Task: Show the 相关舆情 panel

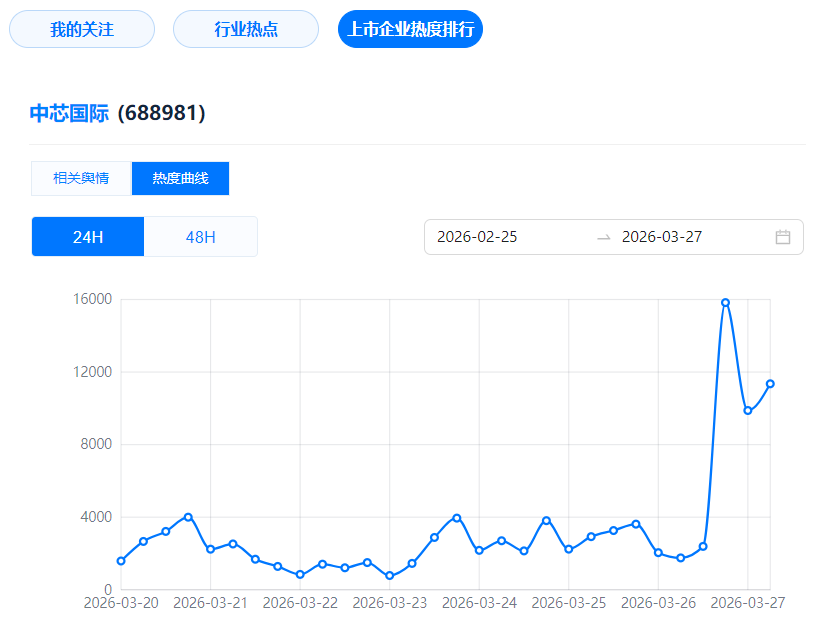Action: point(81,178)
